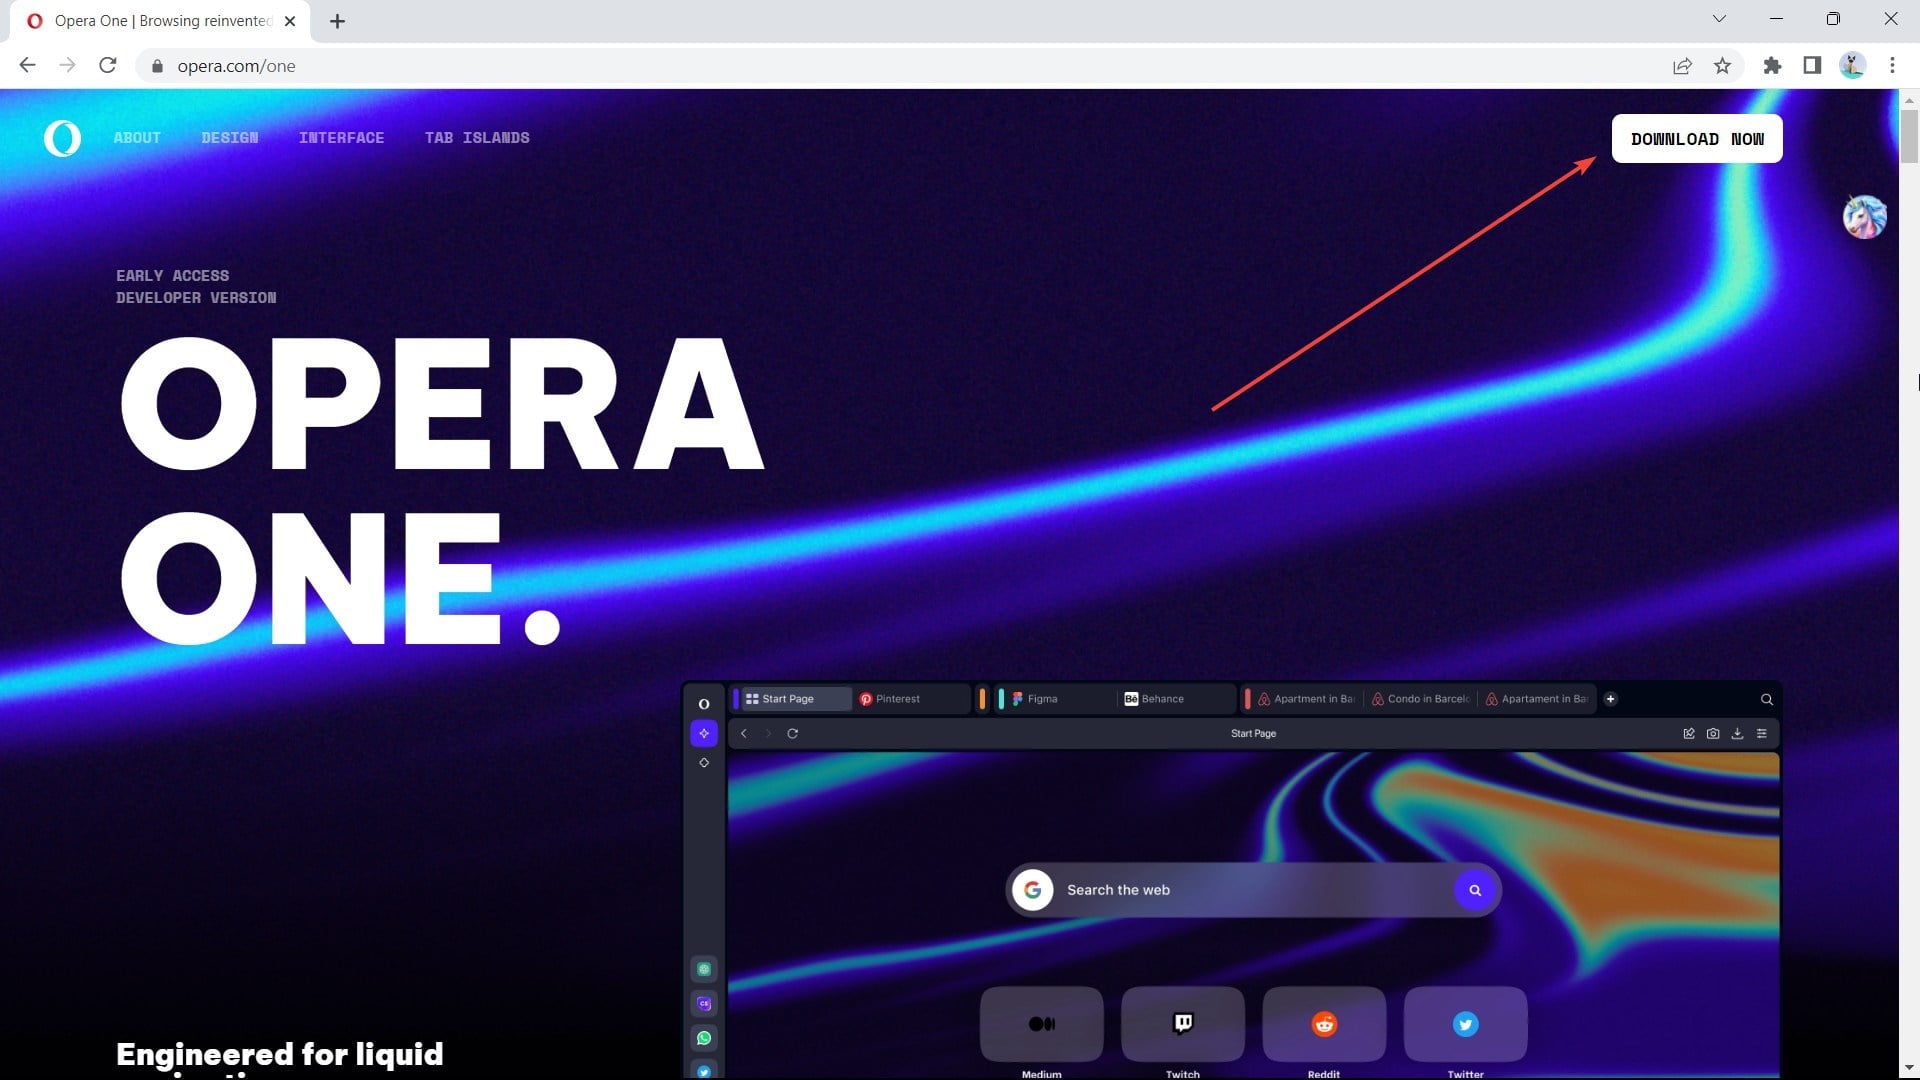Screen dimensions: 1920x1080
Task: Go back to previous page
Action: tap(27, 66)
